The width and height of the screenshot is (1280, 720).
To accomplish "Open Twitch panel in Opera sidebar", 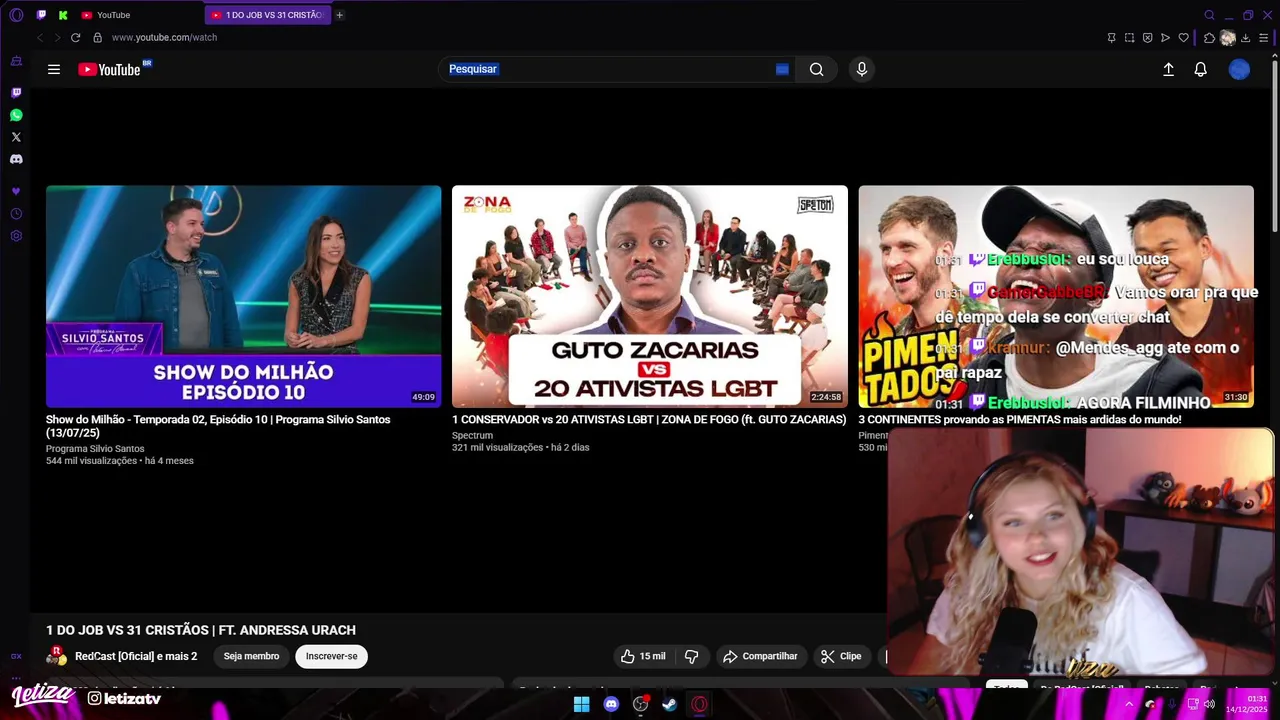I will pyautogui.click(x=16, y=93).
